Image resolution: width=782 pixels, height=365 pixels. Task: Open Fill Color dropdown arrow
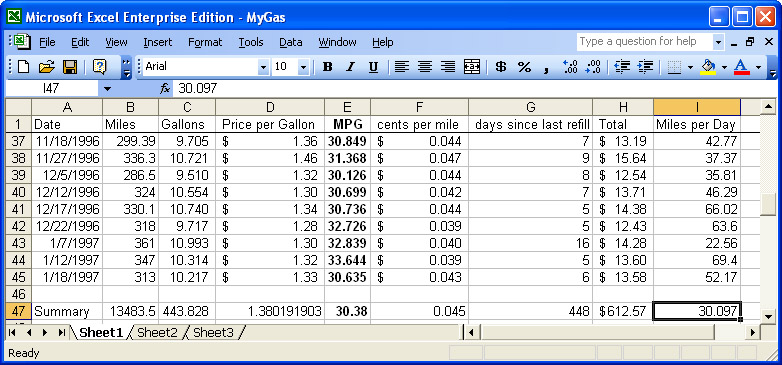coord(724,67)
